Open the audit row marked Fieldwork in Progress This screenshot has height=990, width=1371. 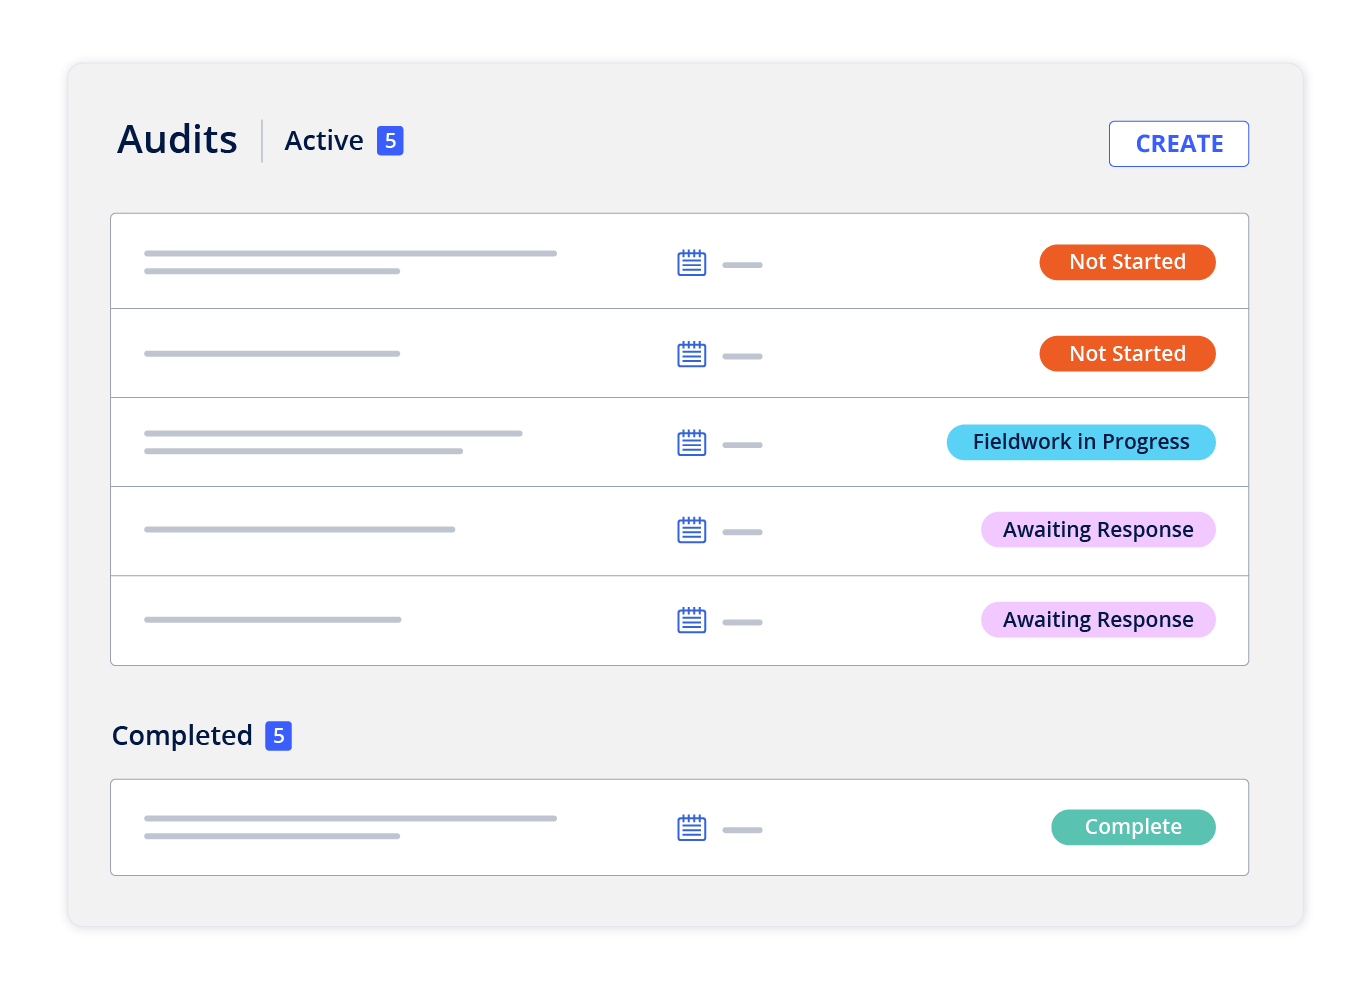(679, 442)
